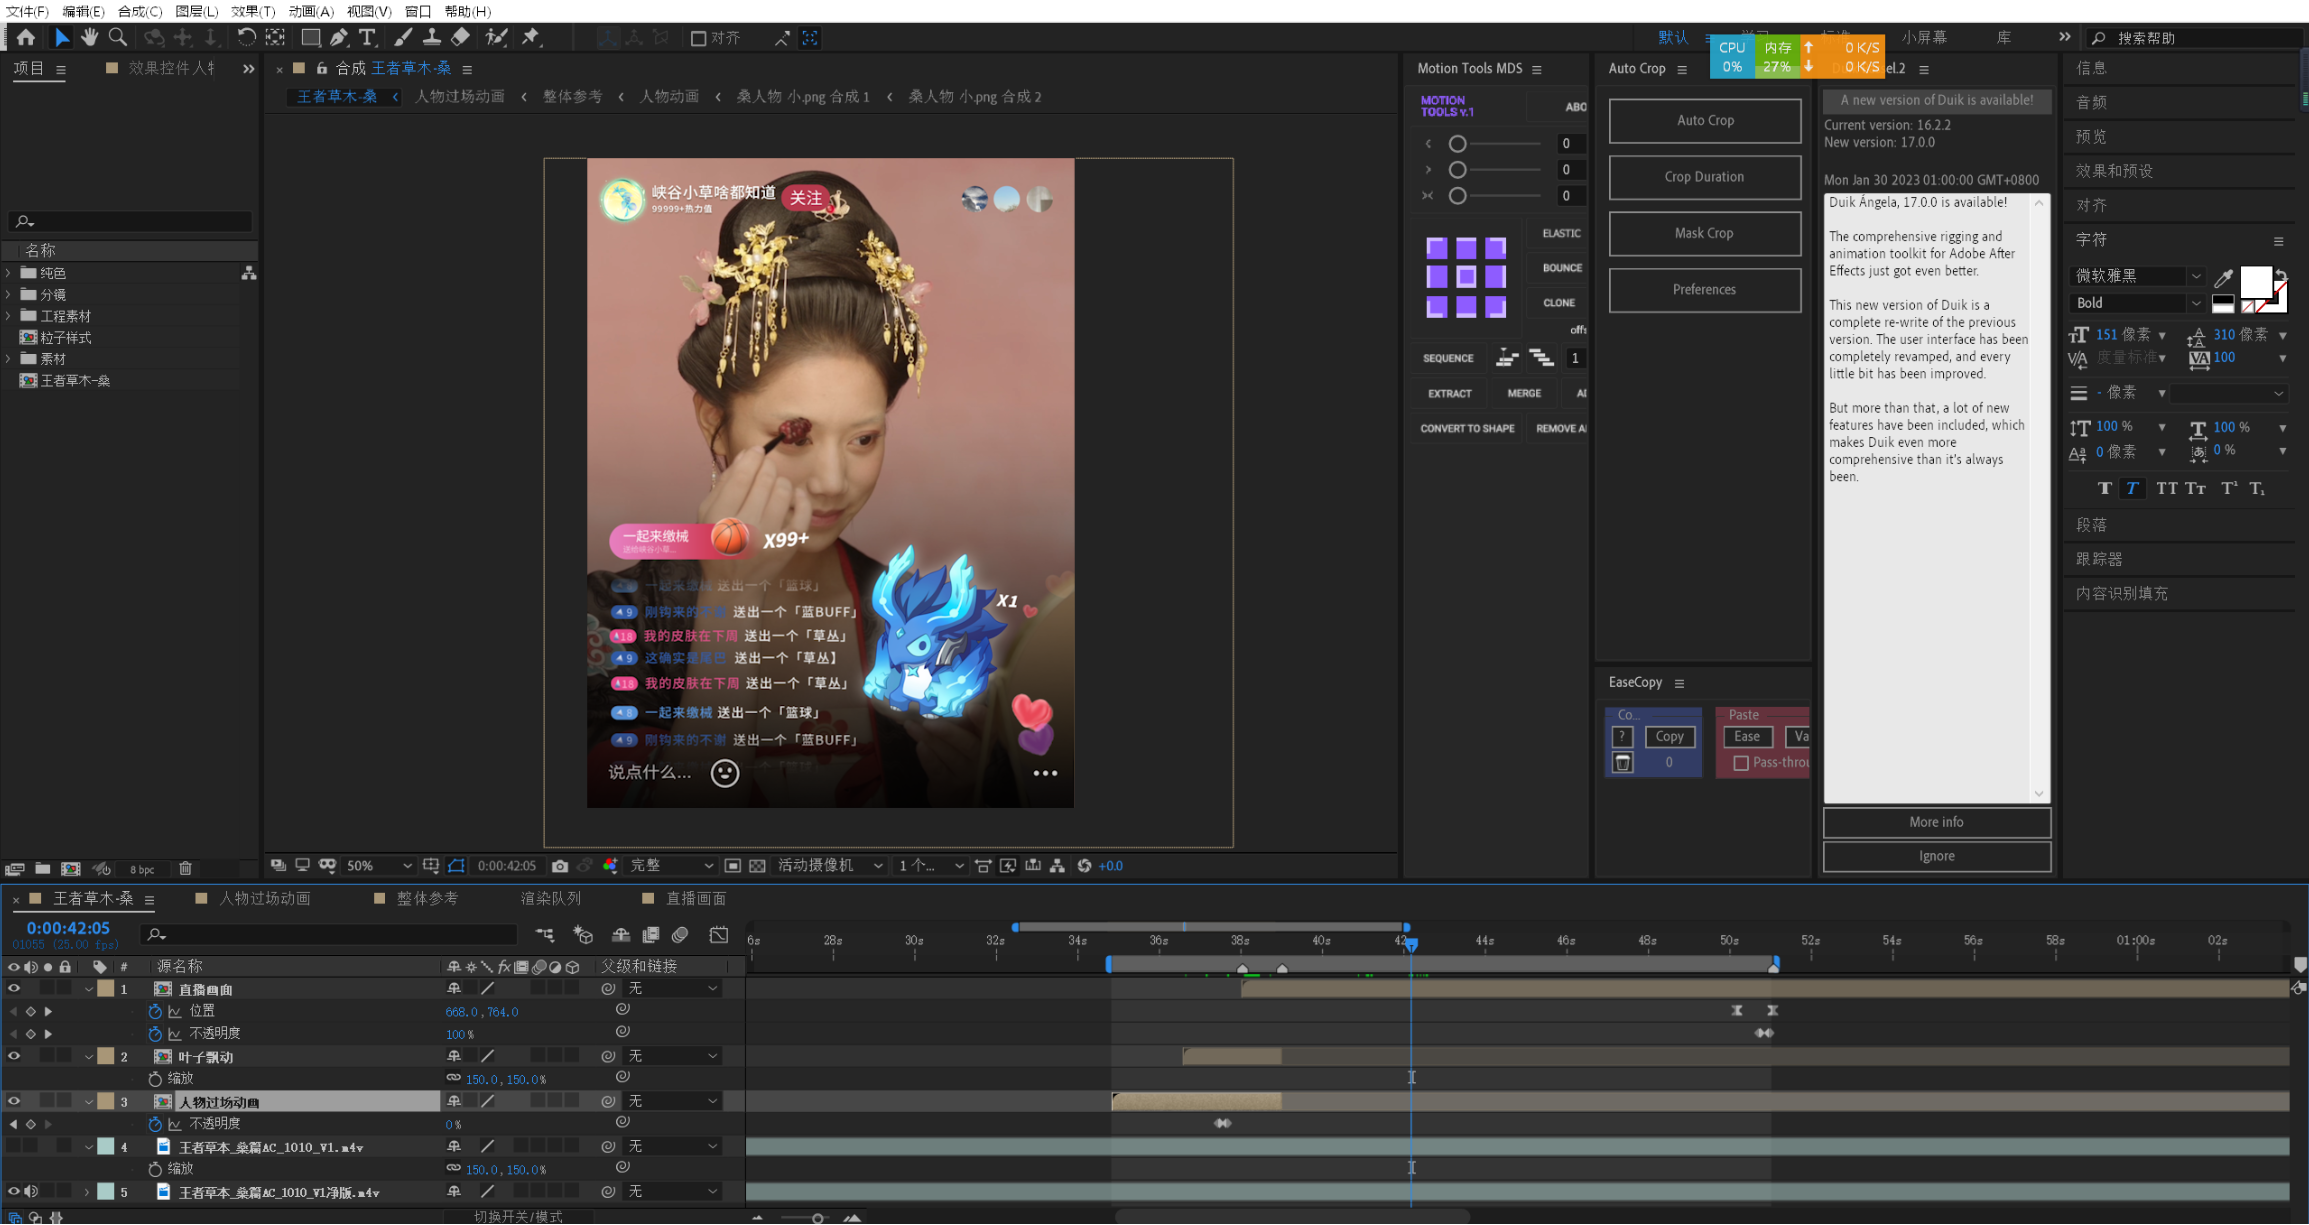The height and width of the screenshot is (1225, 2309).
Task: Enable motion blur for timeline layers
Action: click(680, 935)
